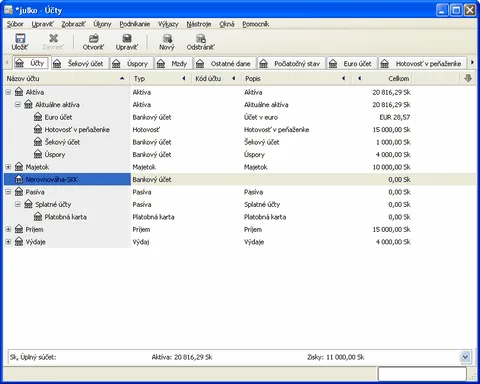Click the bank icon beside Splatné účty
480x384 pixels.
pyautogui.click(x=28, y=204)
